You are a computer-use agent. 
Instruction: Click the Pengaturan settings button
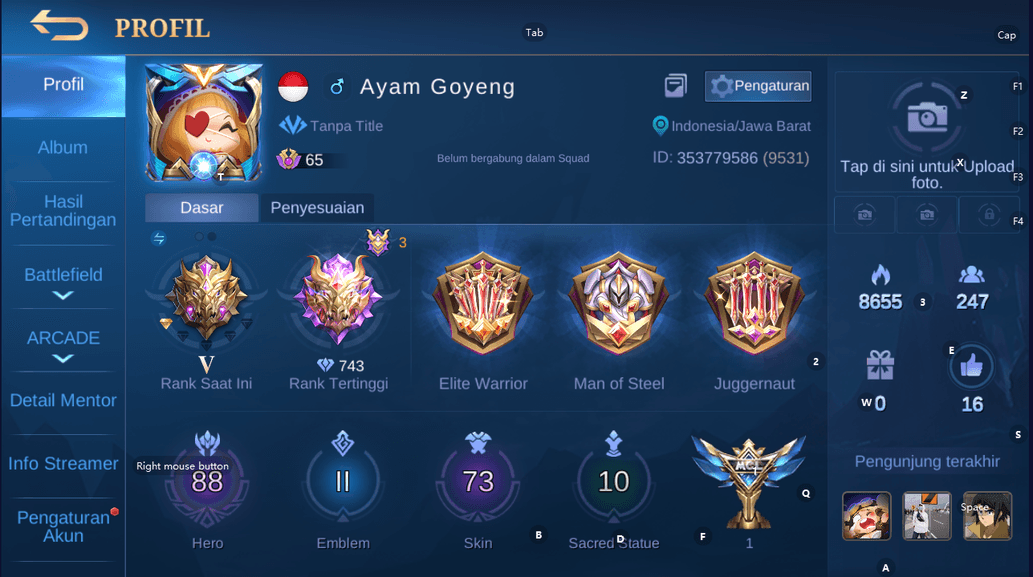click(x=758, y=86)
